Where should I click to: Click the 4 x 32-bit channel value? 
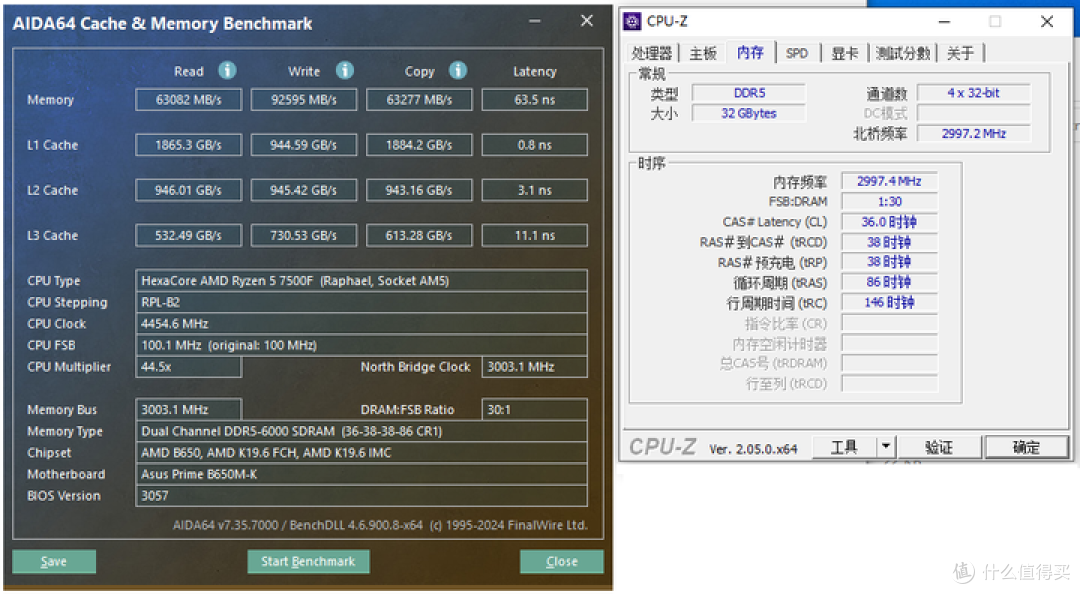[x=973, y=93]
